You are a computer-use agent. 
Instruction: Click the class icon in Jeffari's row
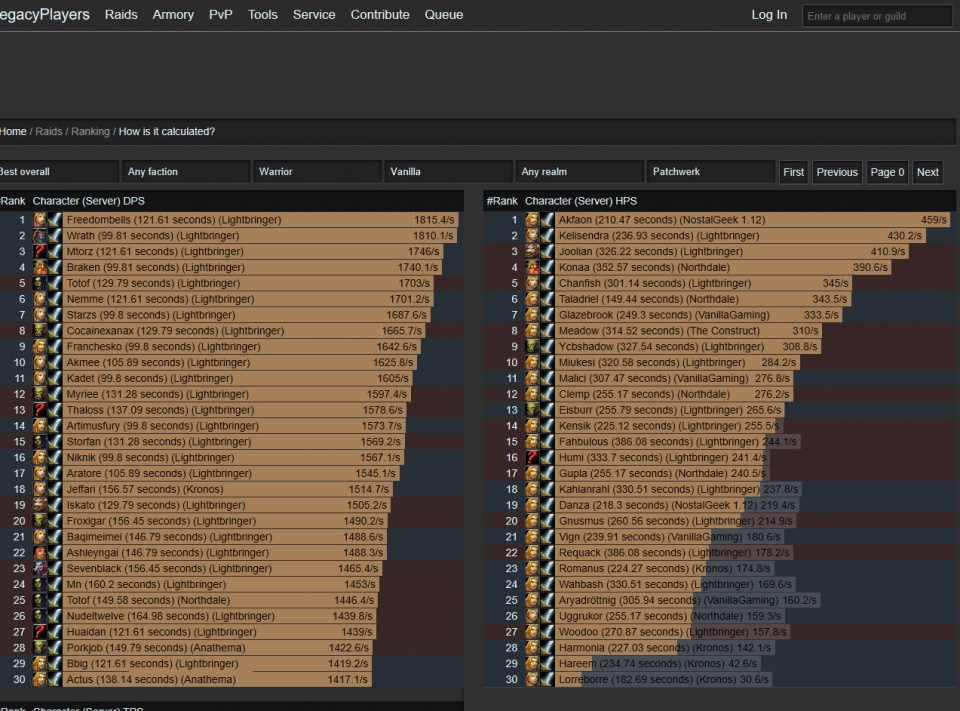coord(54,489)
